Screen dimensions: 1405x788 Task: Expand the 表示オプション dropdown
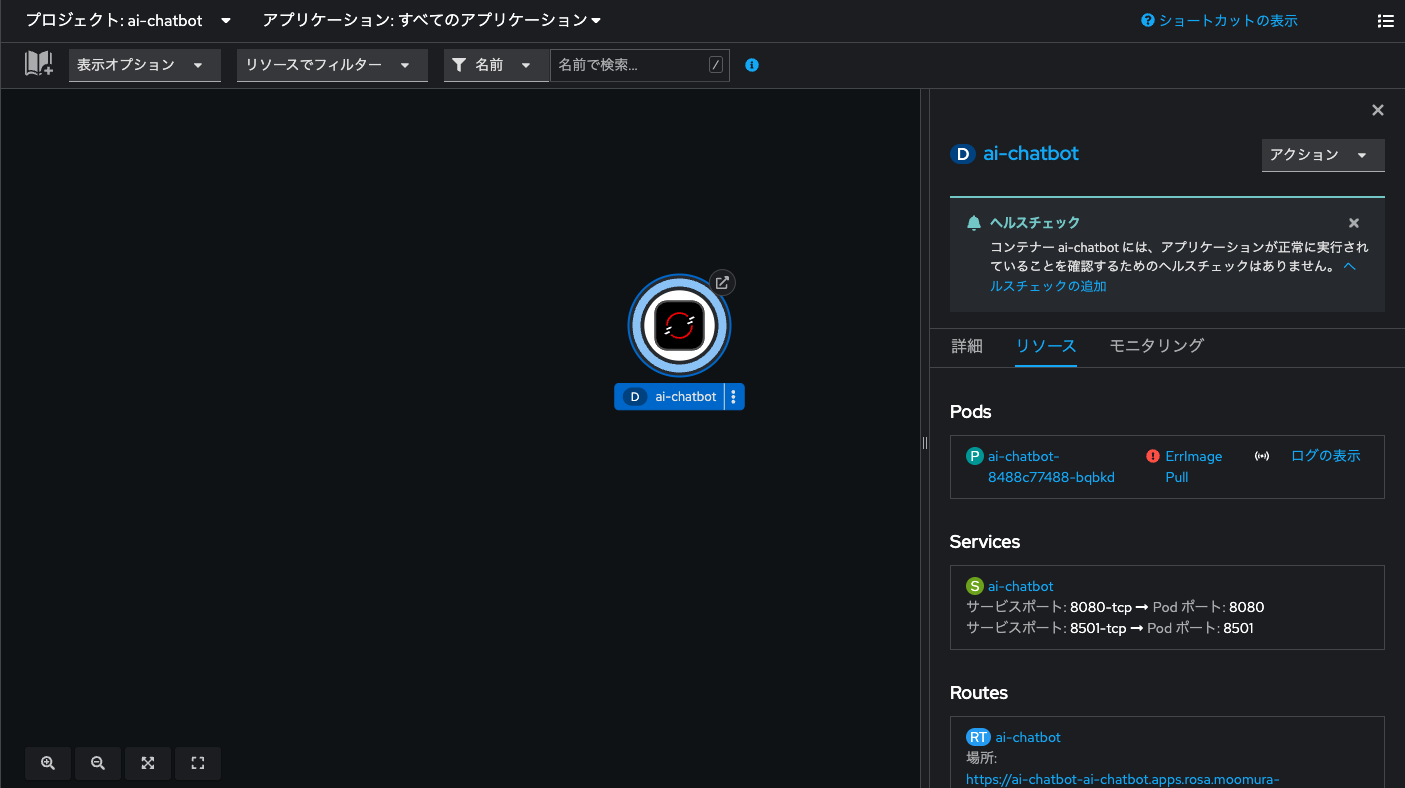(x=145, y=65)
